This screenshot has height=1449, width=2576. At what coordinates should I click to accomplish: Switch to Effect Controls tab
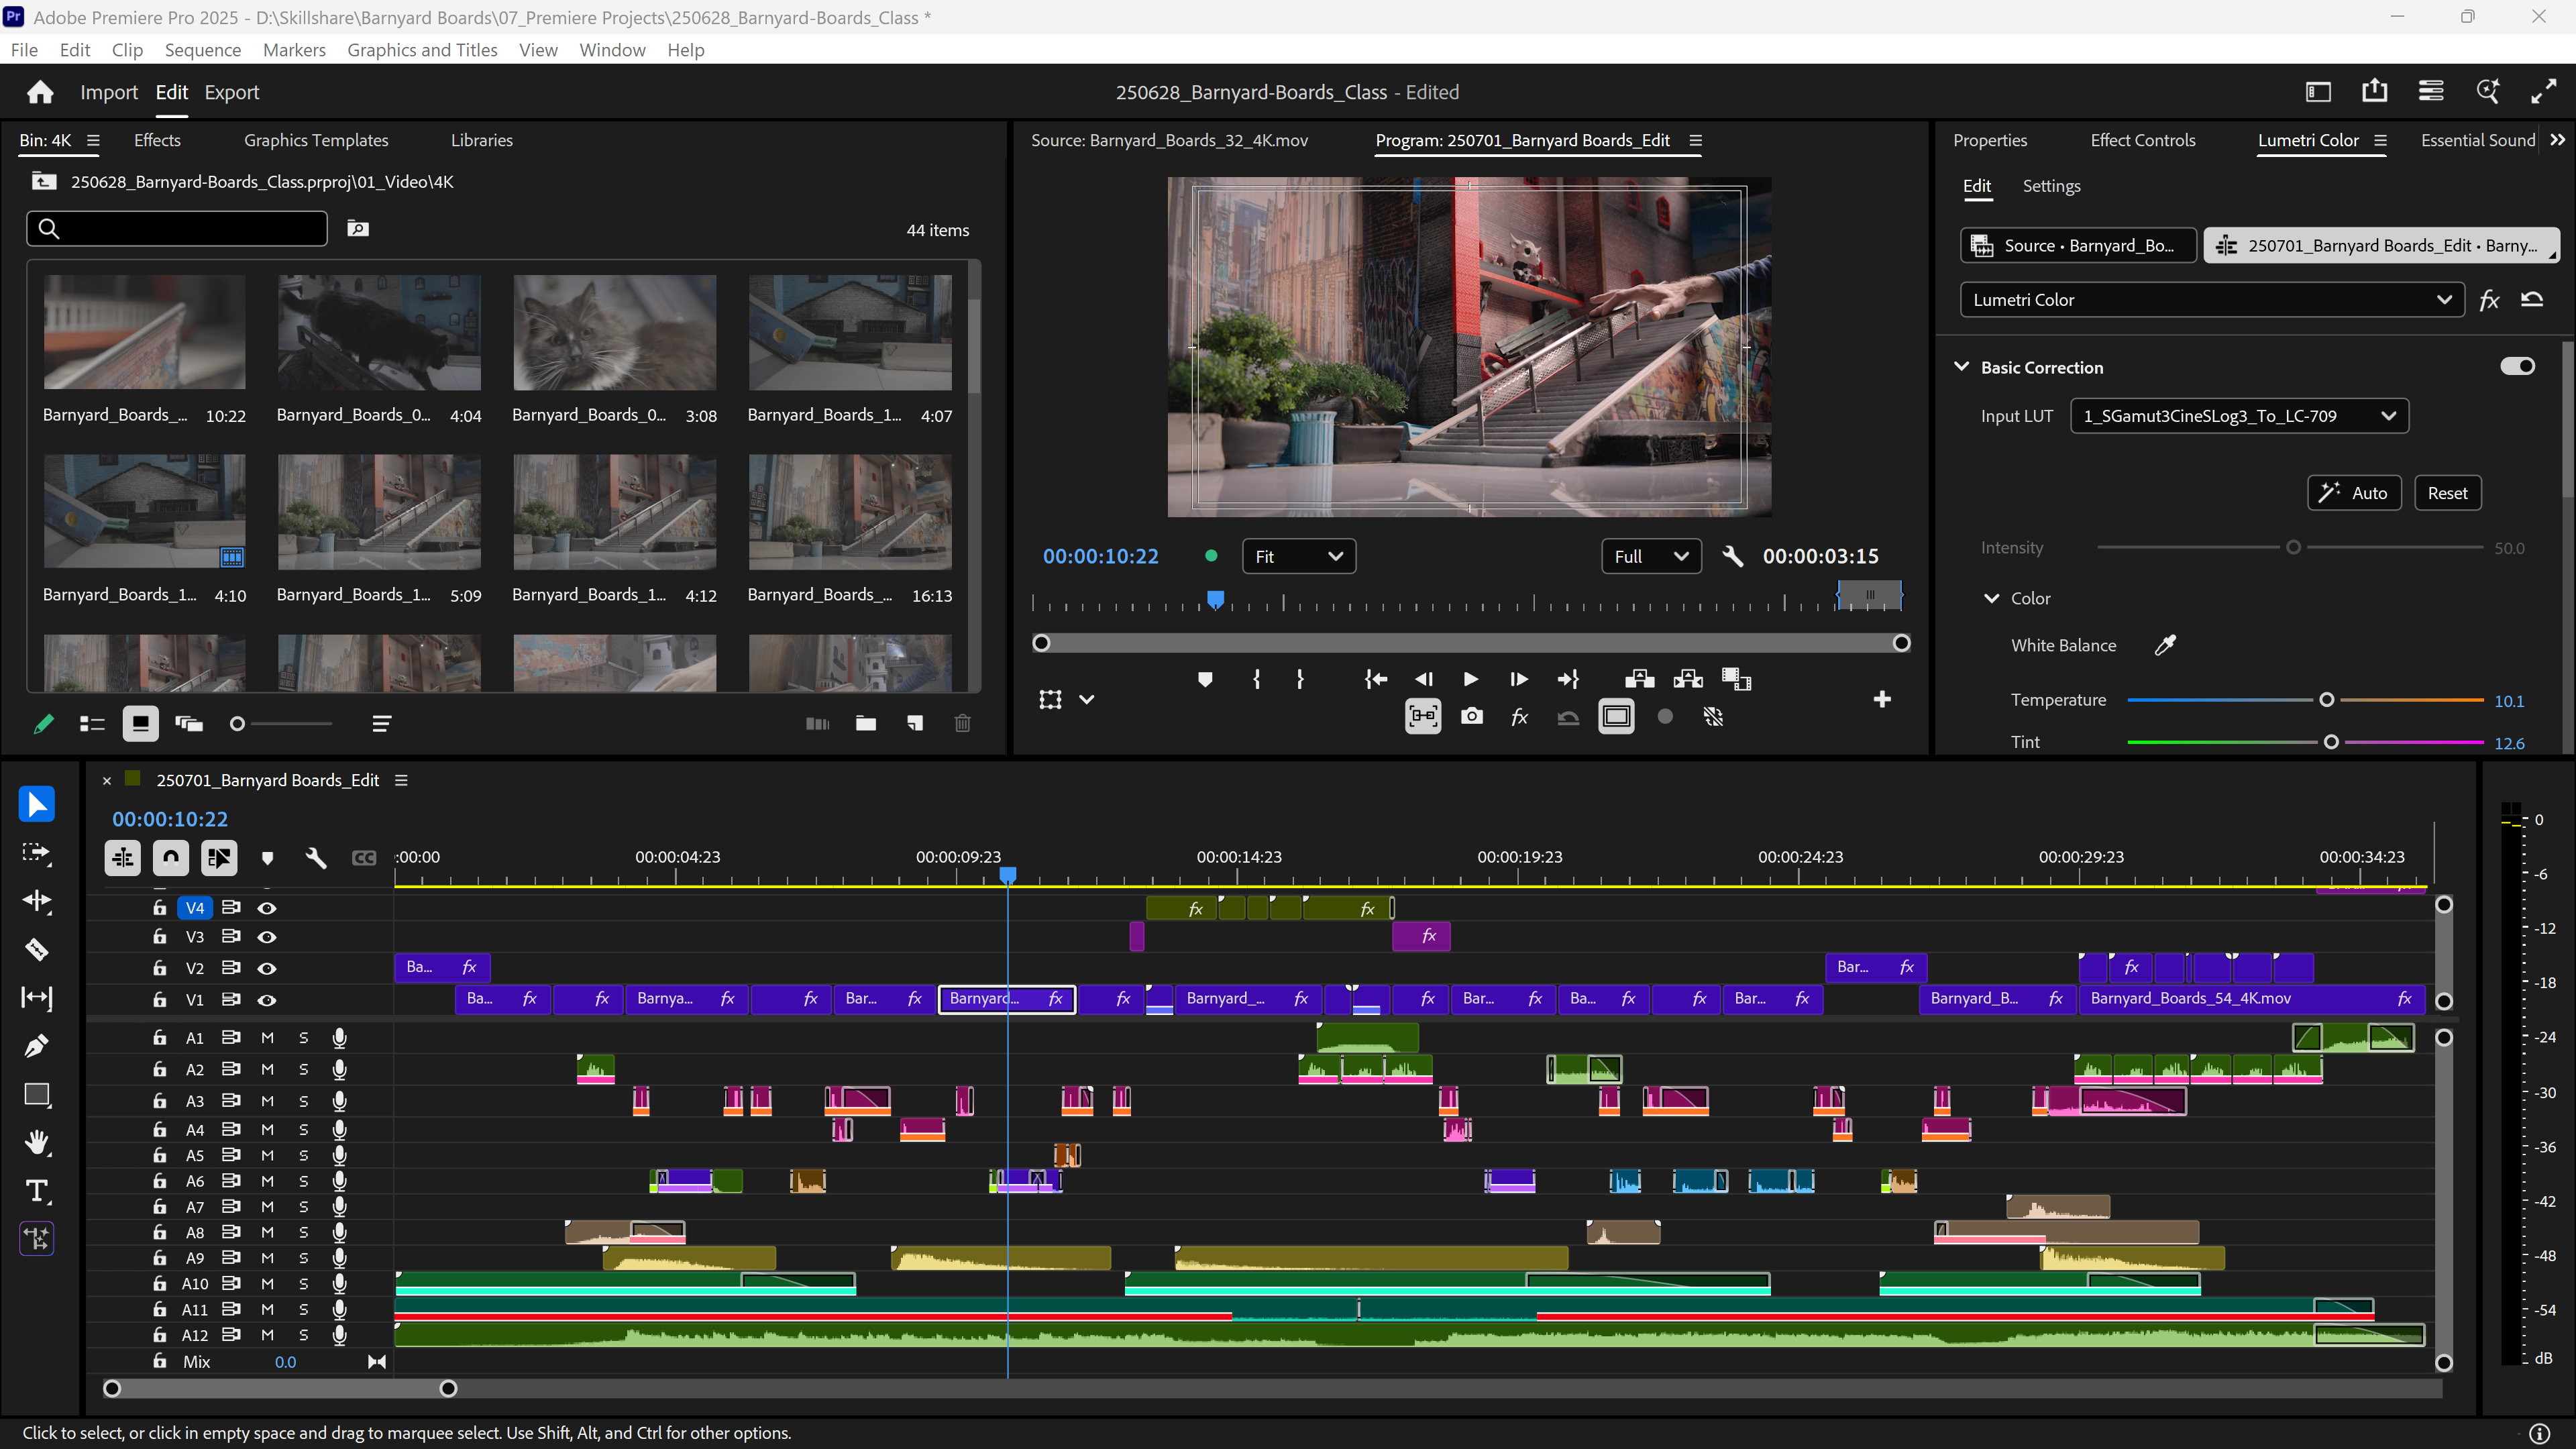pos(2142,140)
